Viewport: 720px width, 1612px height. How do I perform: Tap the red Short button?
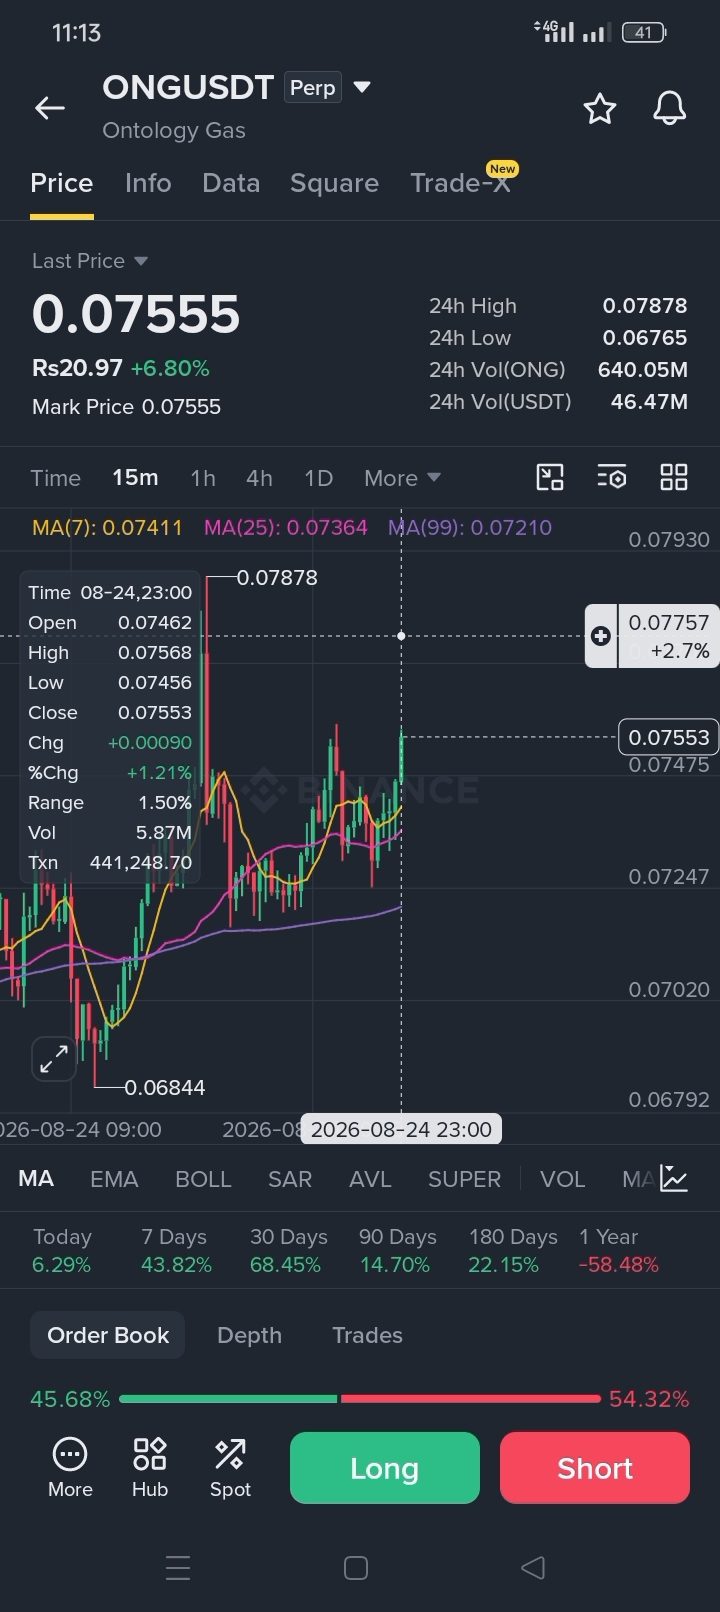click(x=595, y=1468)
